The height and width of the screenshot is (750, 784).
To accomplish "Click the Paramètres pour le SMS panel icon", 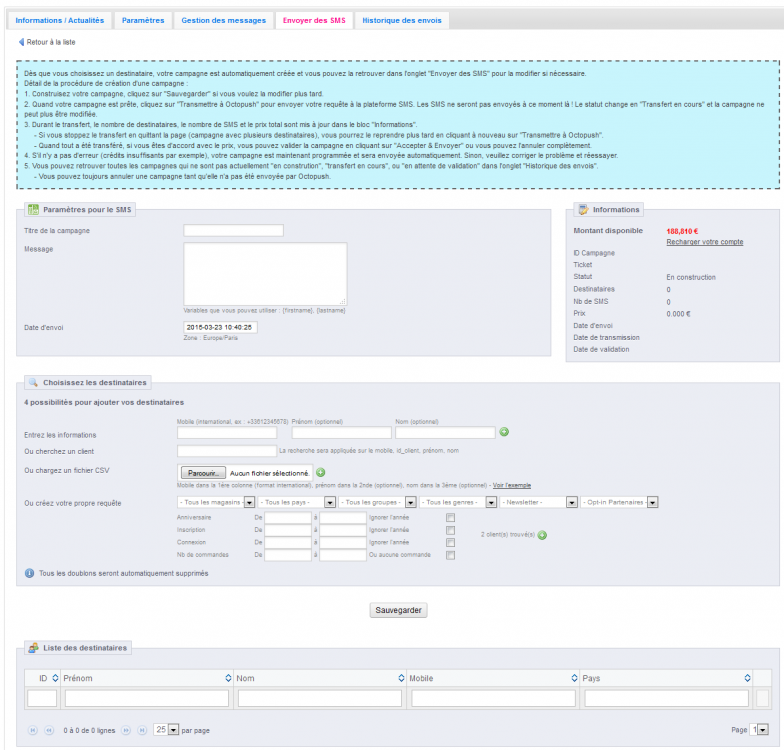I will pyautogui.click(x=34, y=210).
